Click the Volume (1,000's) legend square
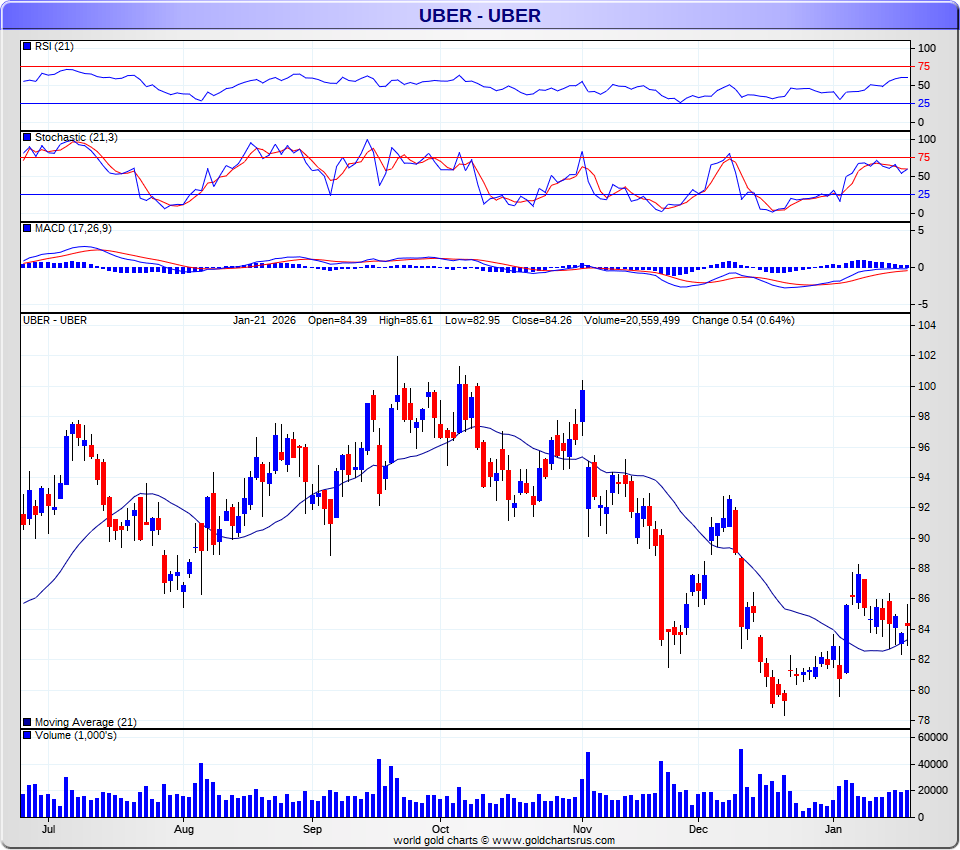 coord(27,735)
